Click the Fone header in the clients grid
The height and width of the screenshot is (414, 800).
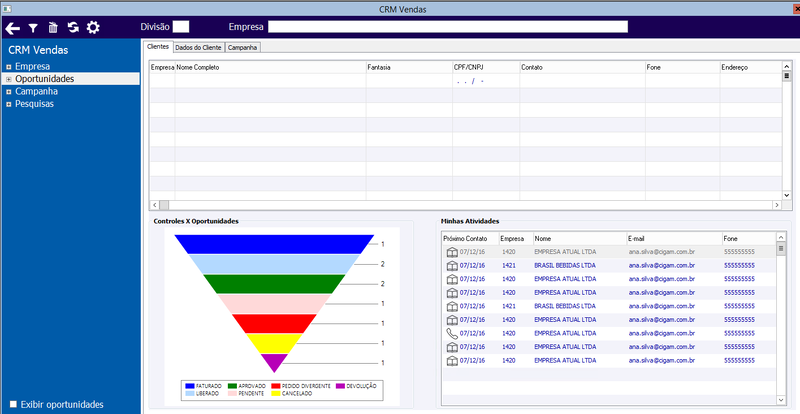(682, 67)
